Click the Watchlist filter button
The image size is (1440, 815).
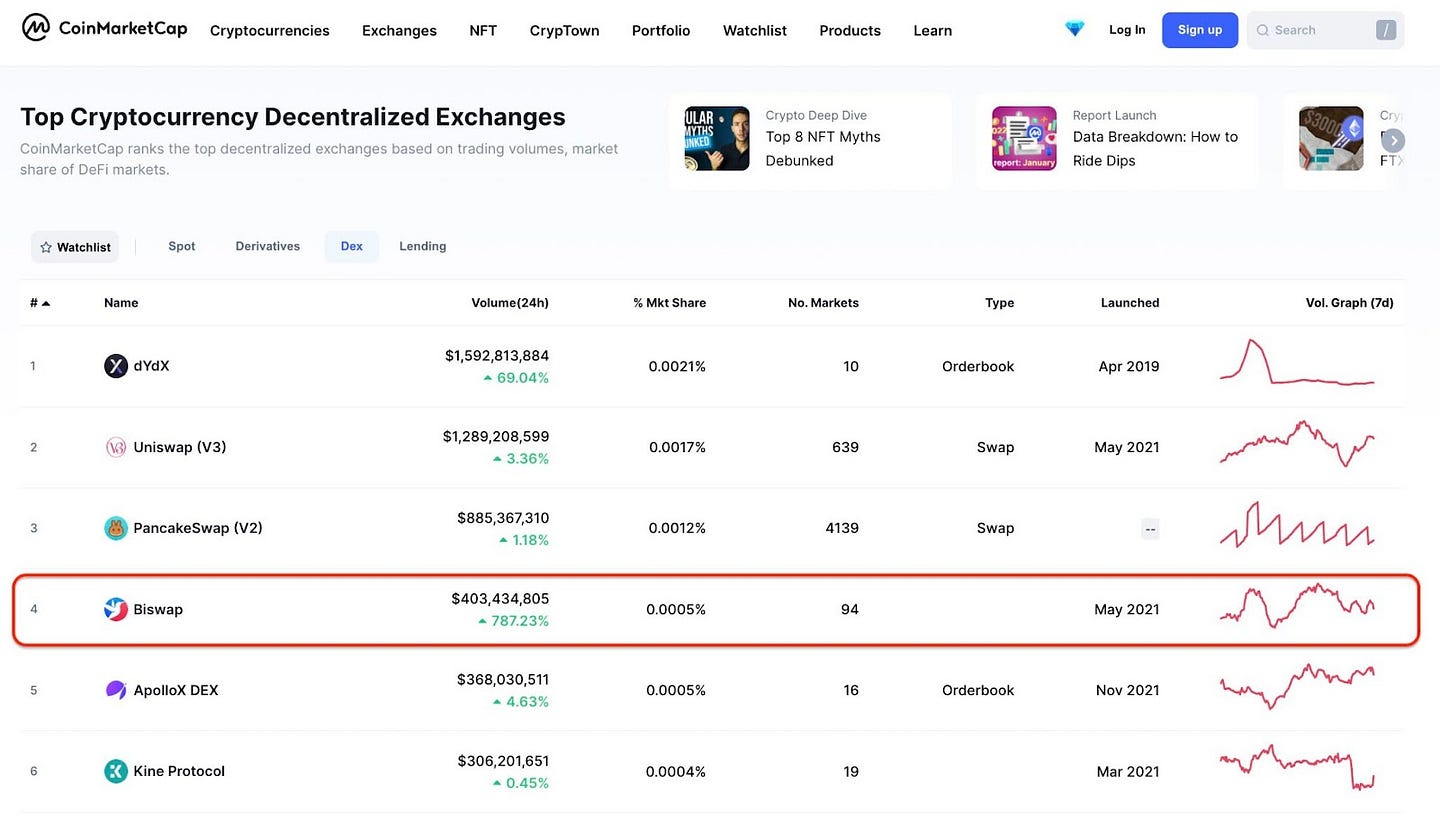click(x=75, y=247)
